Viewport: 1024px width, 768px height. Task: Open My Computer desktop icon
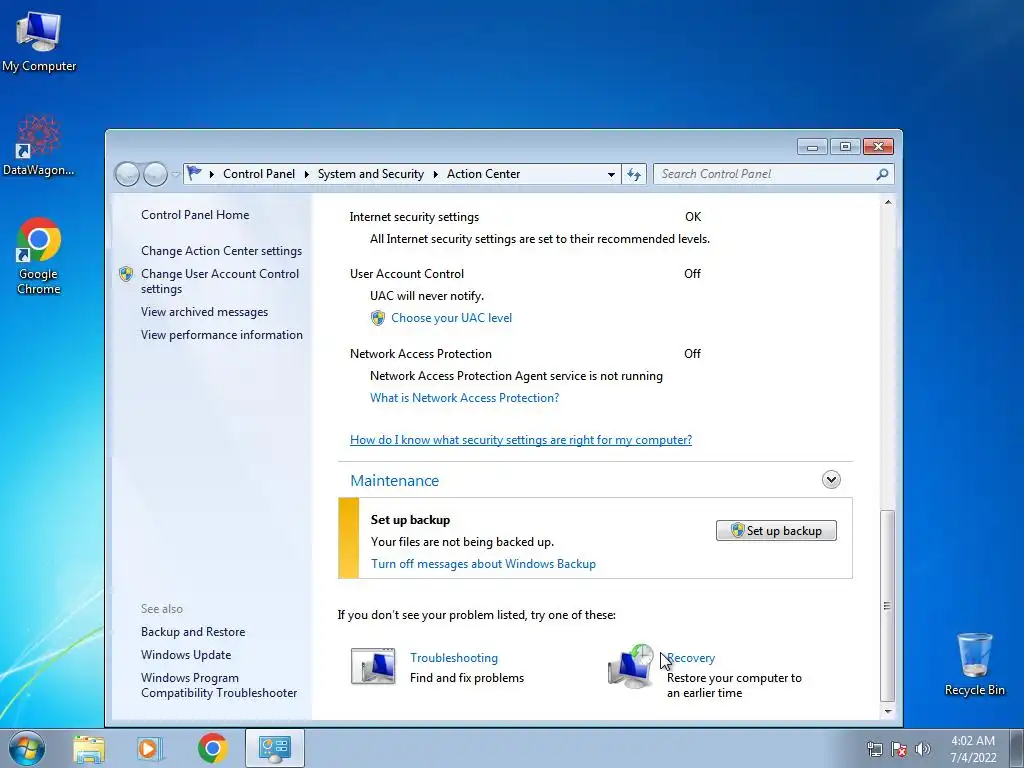click(39, 40)
